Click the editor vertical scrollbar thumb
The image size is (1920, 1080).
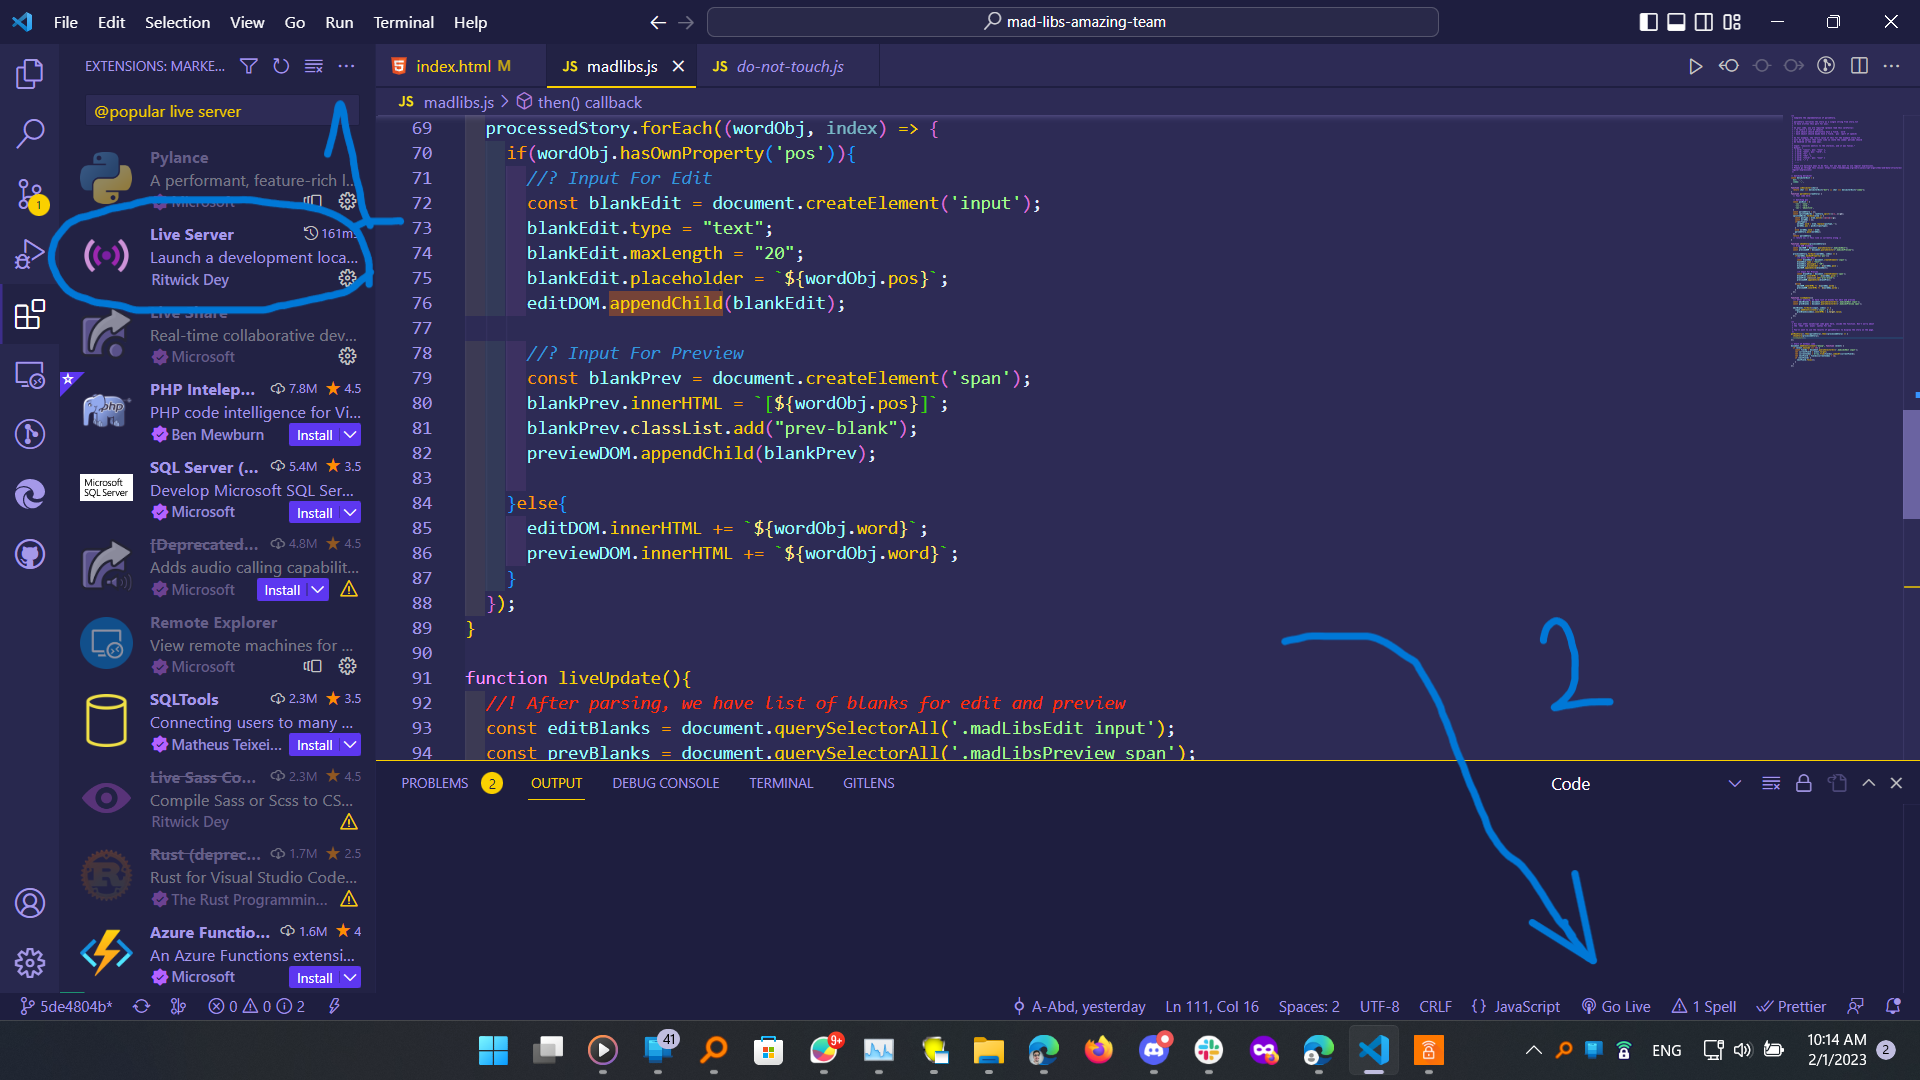point(1910,465)
